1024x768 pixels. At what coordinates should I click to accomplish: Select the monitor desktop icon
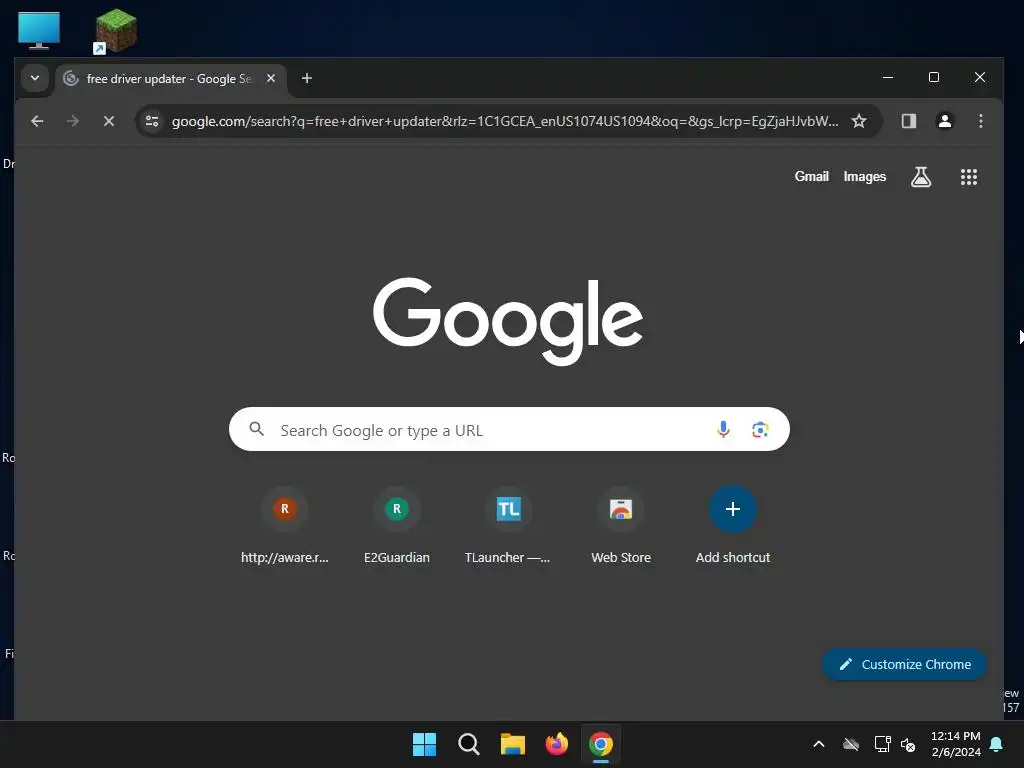39,30
